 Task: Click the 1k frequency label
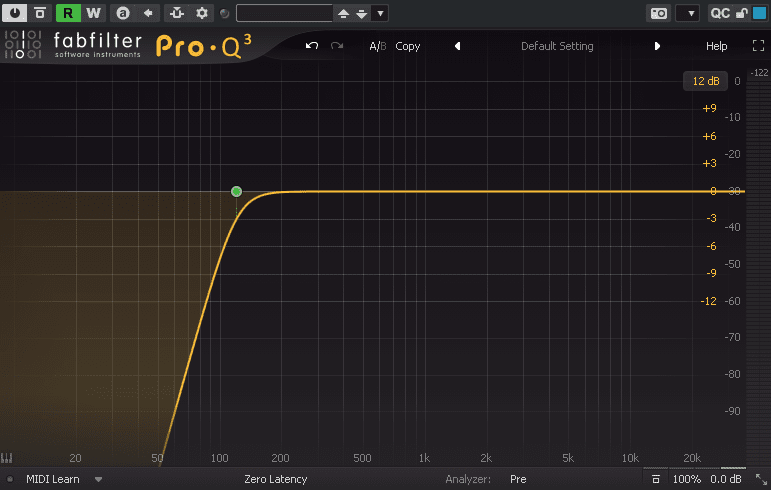point(424,458)
